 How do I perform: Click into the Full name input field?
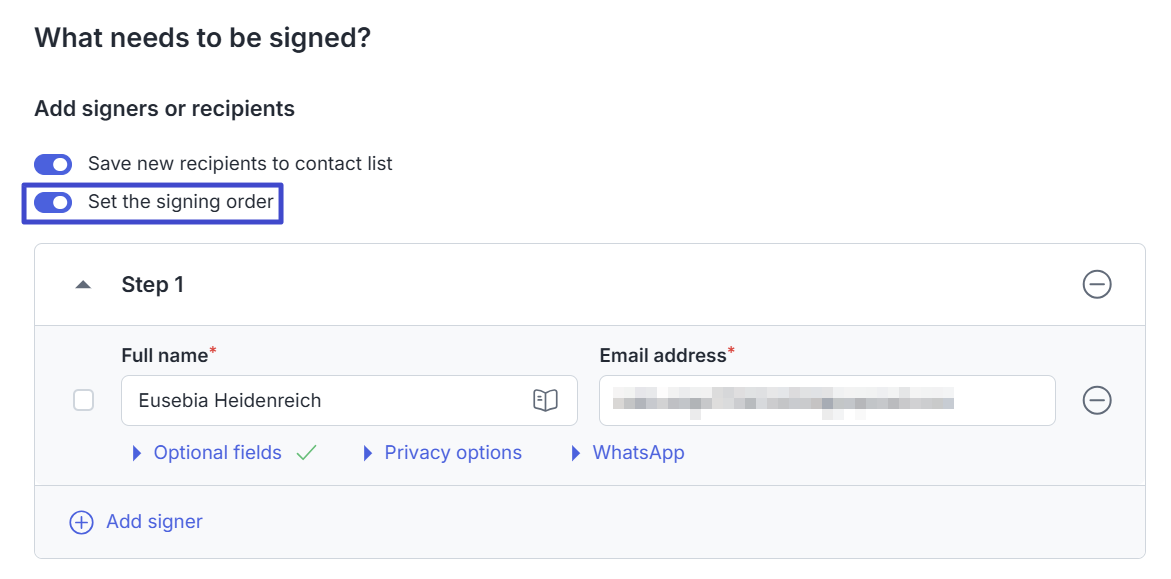tap(320, 401)
